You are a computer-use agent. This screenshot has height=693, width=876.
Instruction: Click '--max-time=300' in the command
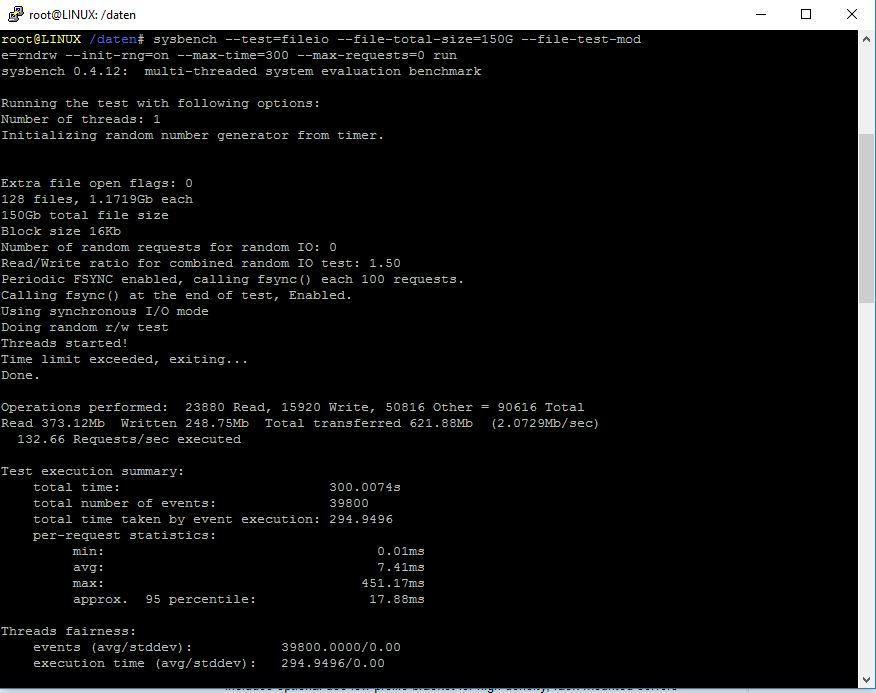click(x=233, y=55)
